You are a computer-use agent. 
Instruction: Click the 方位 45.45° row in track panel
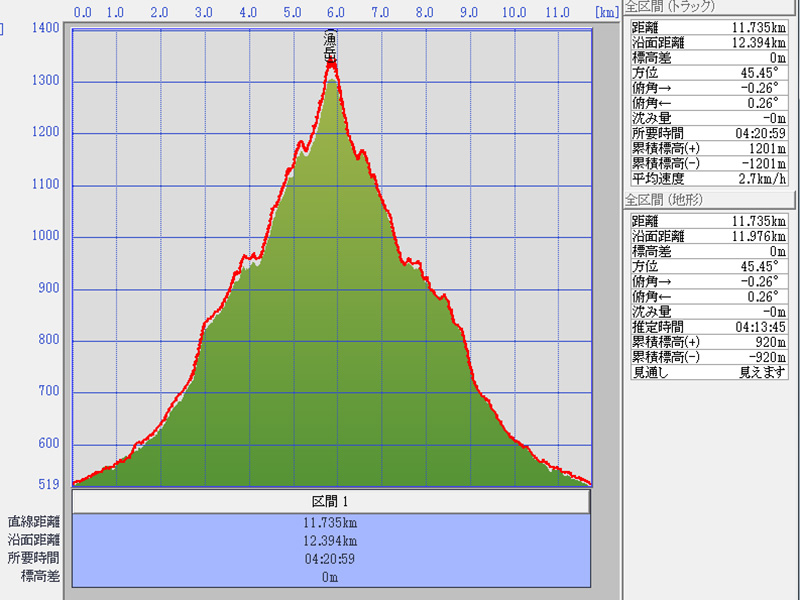[x=710, y=73]
